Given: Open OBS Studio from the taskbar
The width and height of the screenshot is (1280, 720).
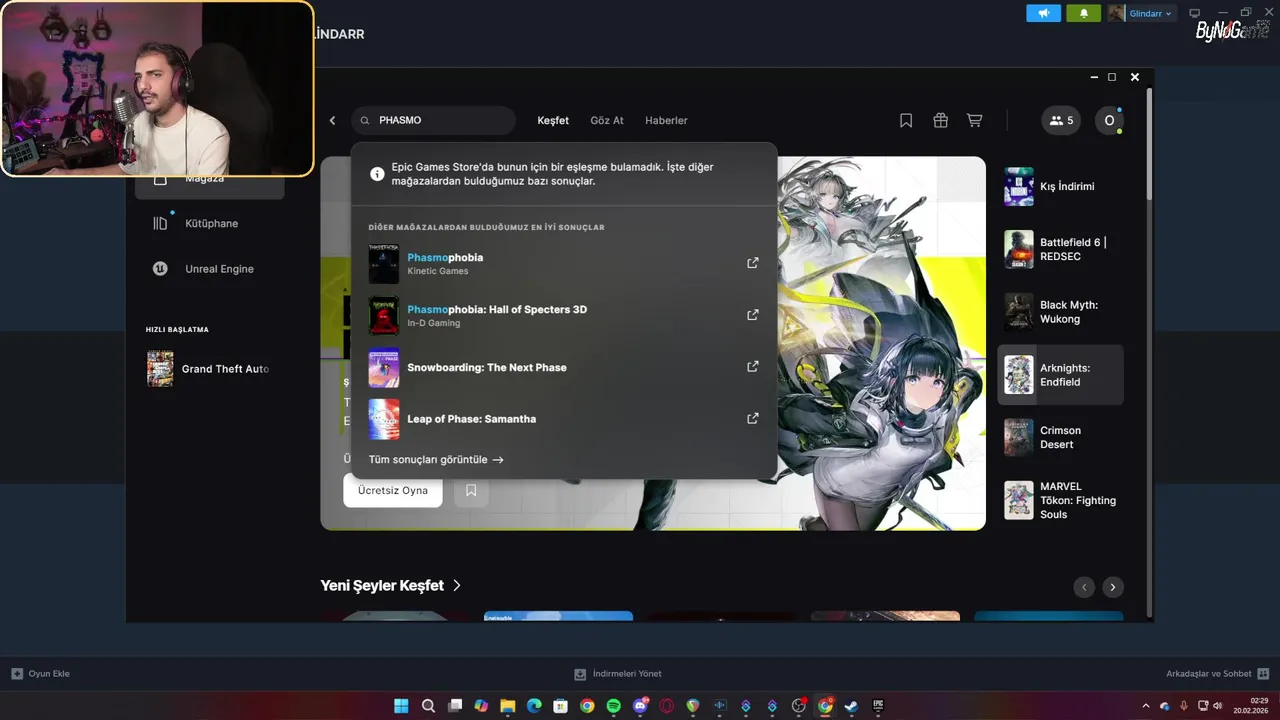Looking at the screenshot, I should 798,706.
